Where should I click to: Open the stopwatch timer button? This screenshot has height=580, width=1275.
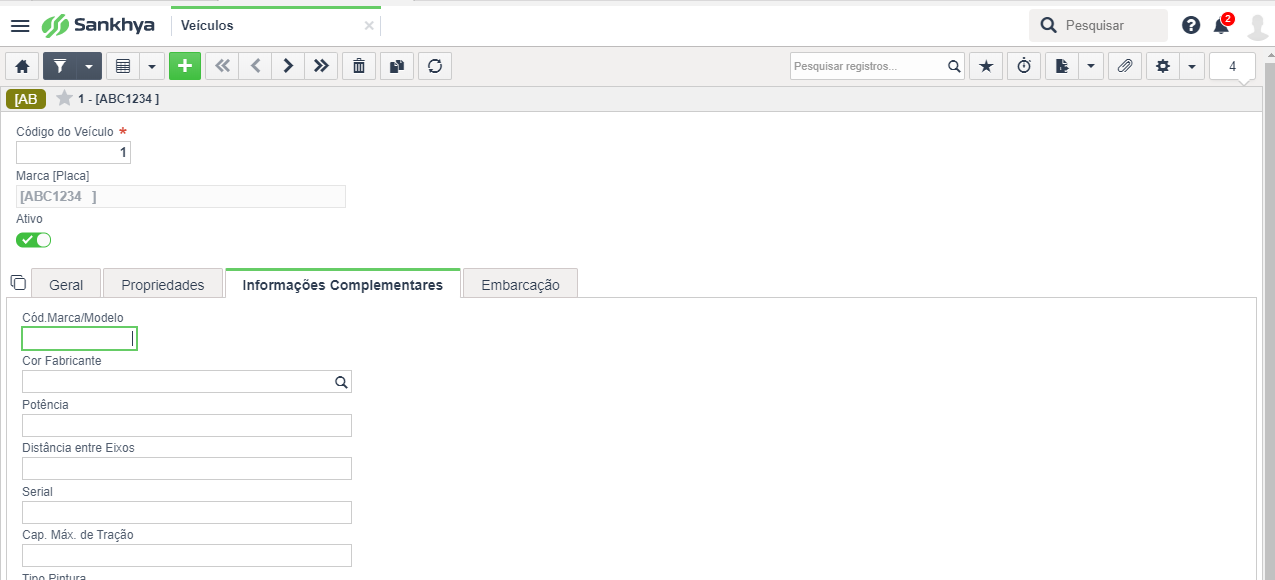(1024, 66)
